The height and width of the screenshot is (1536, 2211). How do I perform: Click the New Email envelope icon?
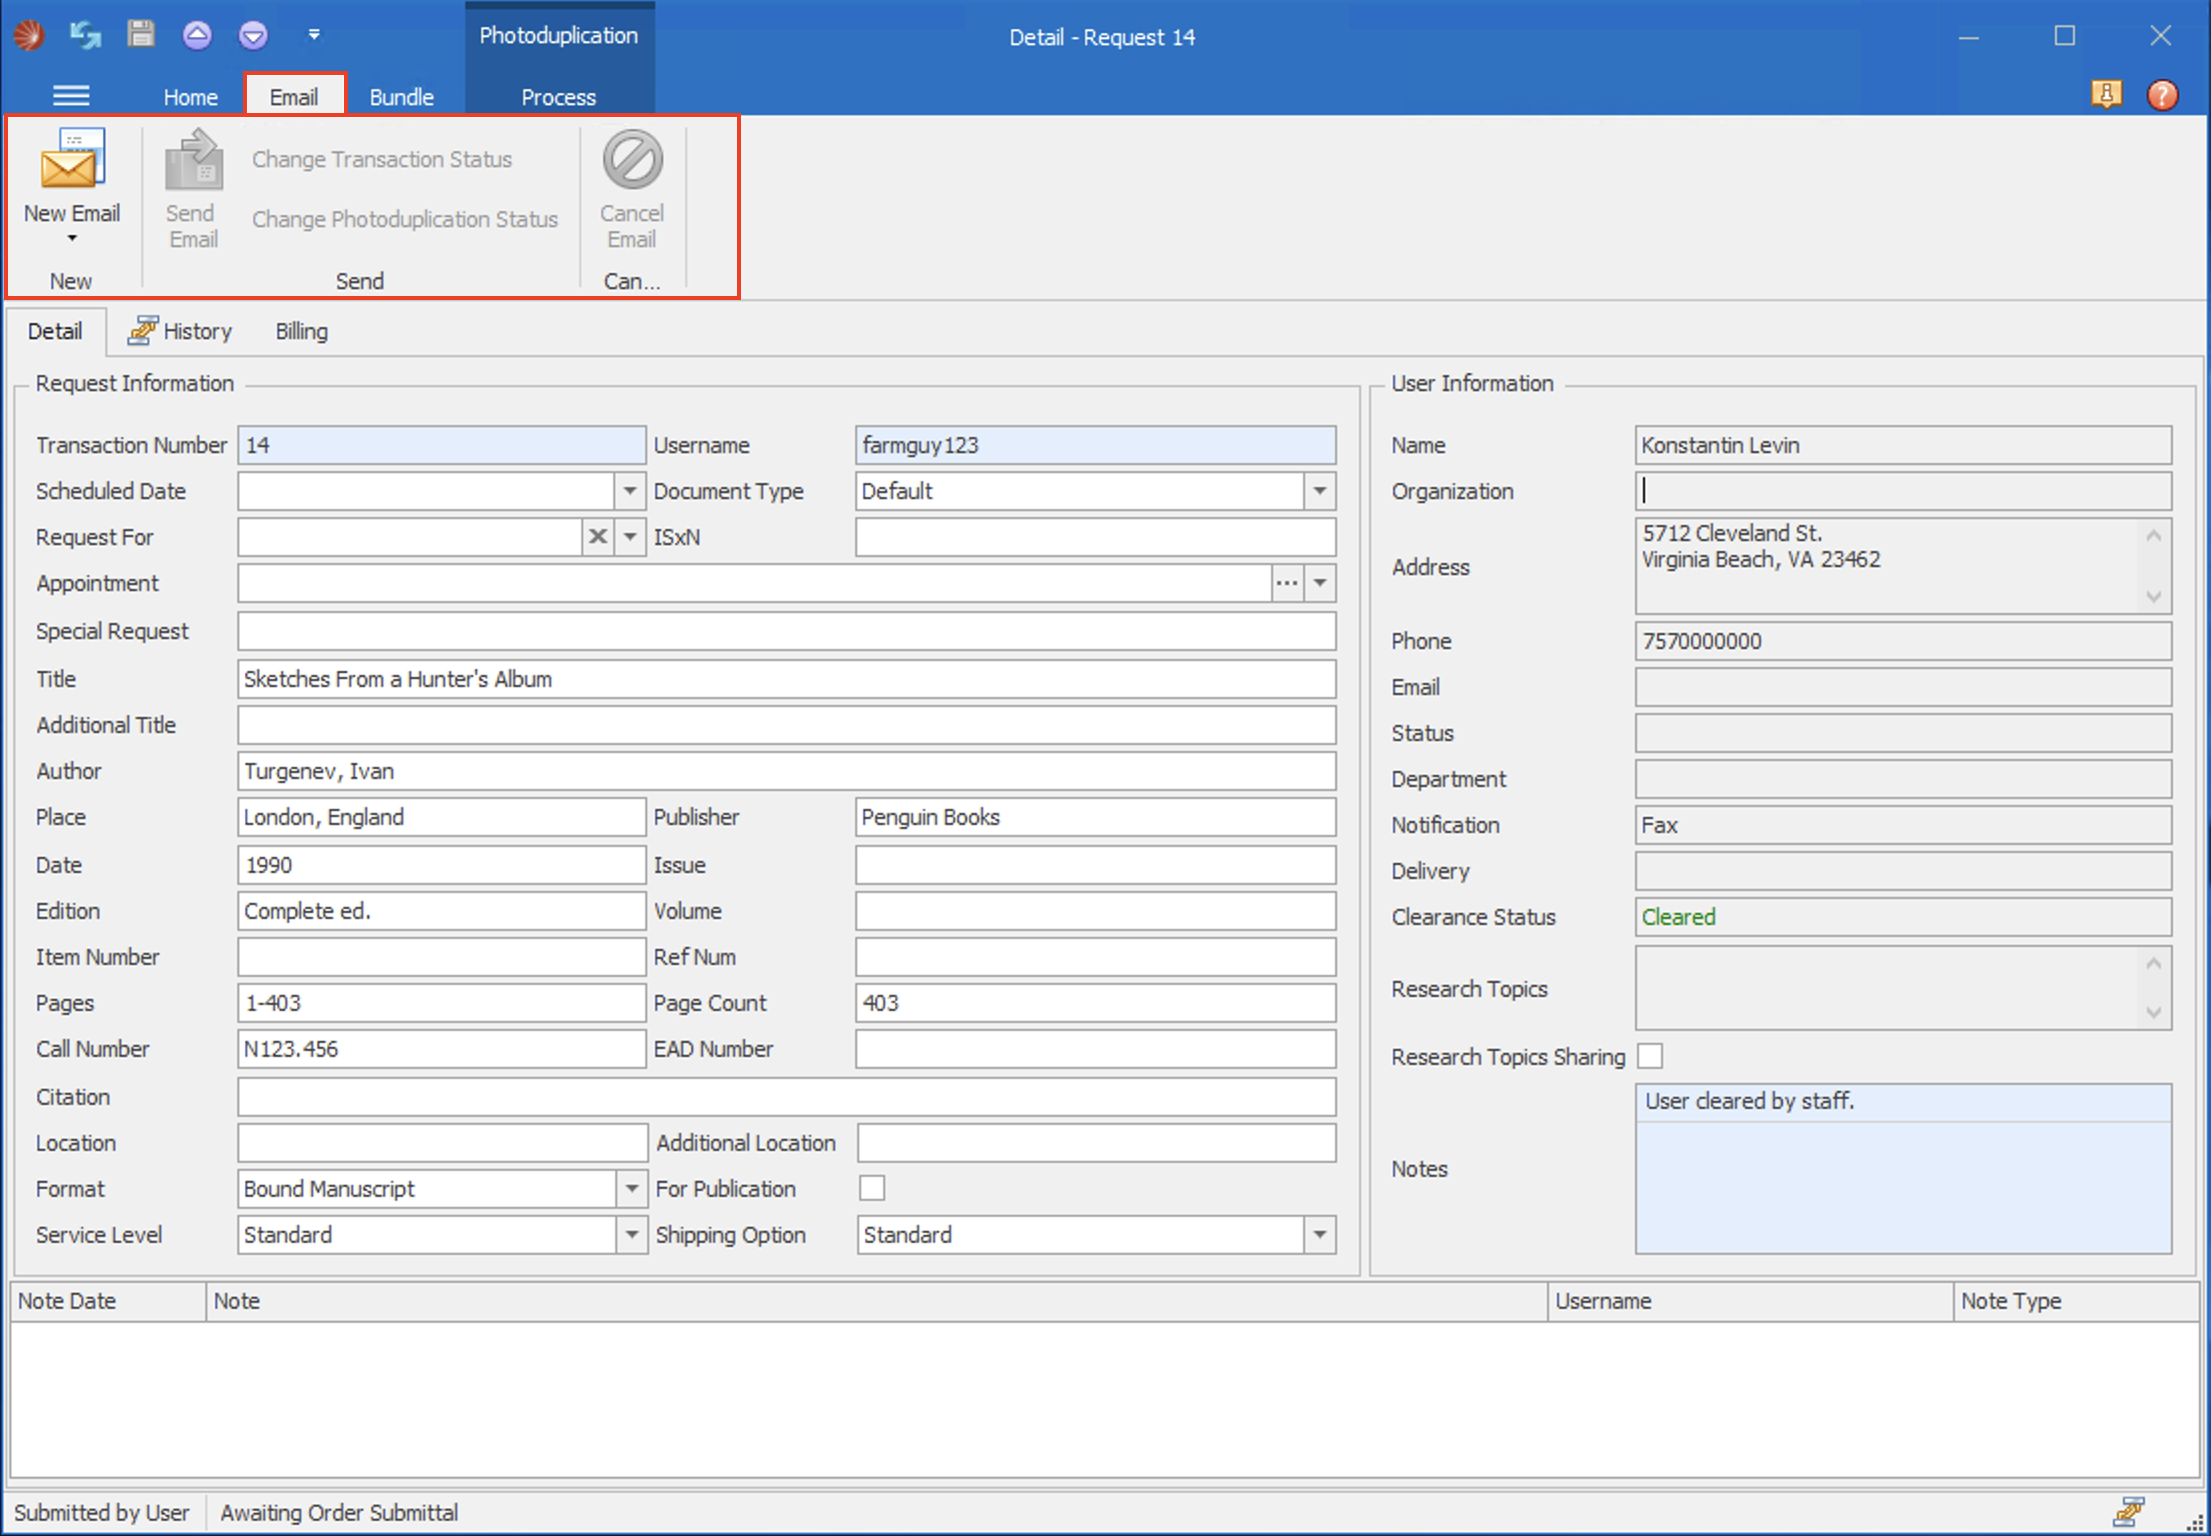72,160
